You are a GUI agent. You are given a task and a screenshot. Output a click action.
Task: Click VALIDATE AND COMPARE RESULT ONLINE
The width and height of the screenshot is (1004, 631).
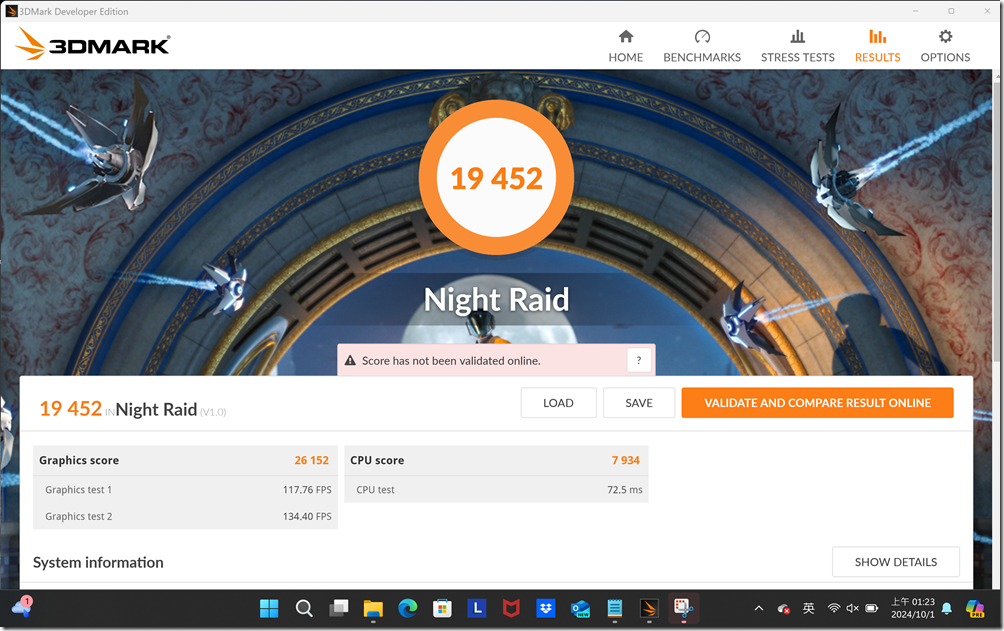817,402
